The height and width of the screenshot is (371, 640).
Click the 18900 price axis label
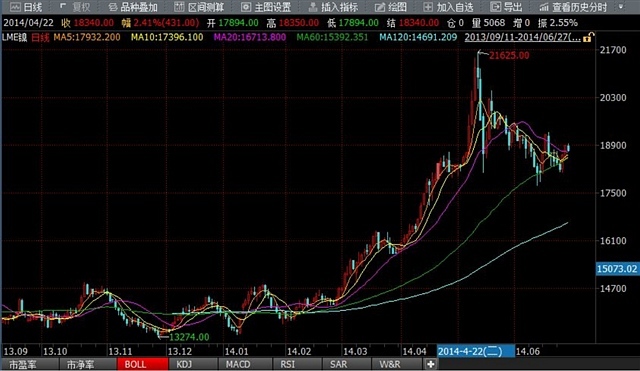(613, 145)
